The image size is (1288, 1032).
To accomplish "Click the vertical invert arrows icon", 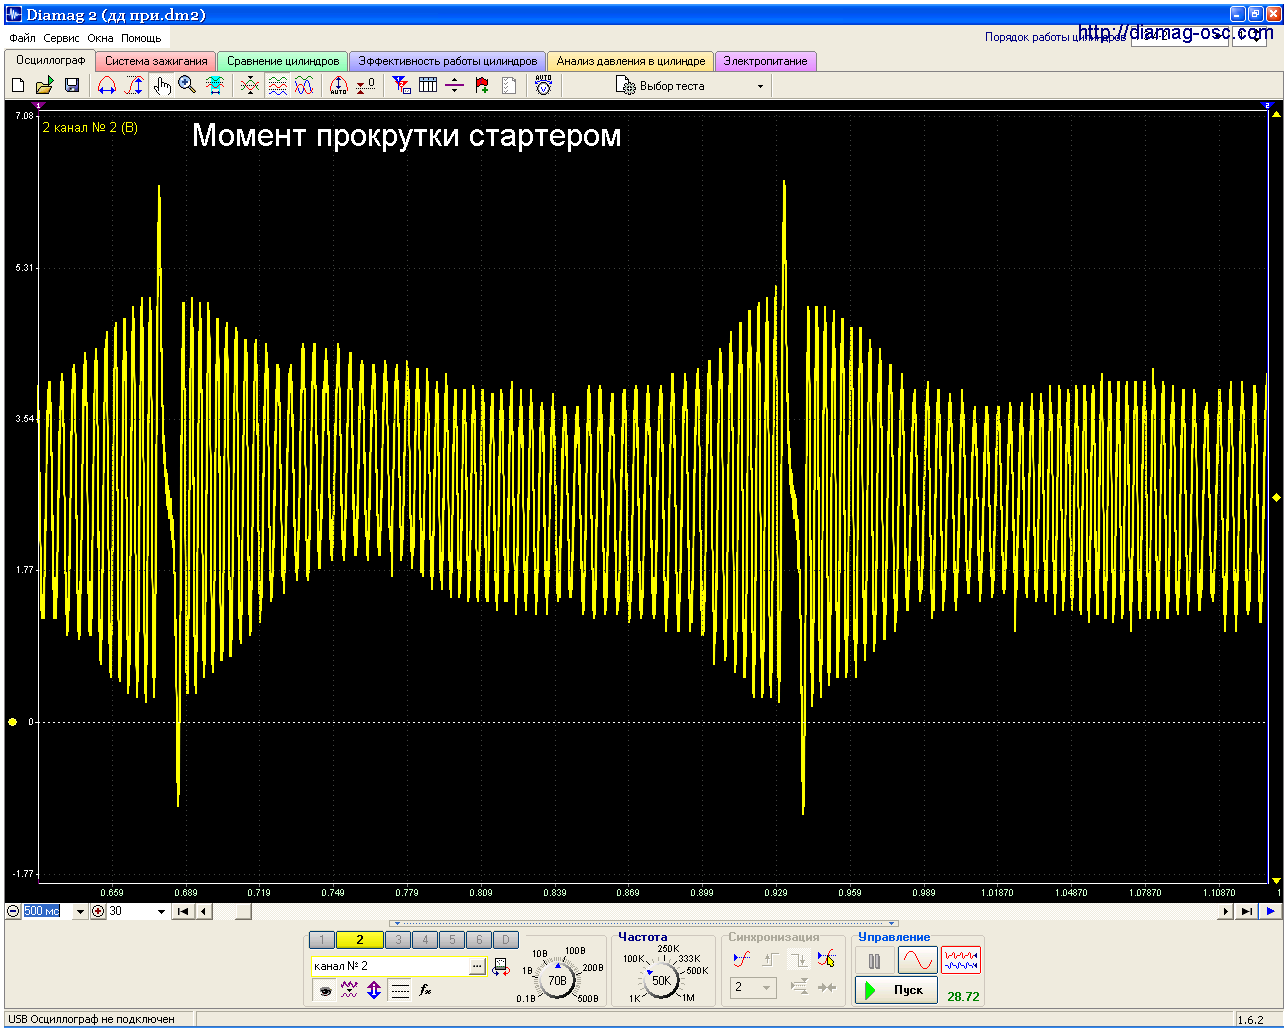I will 374,990.
